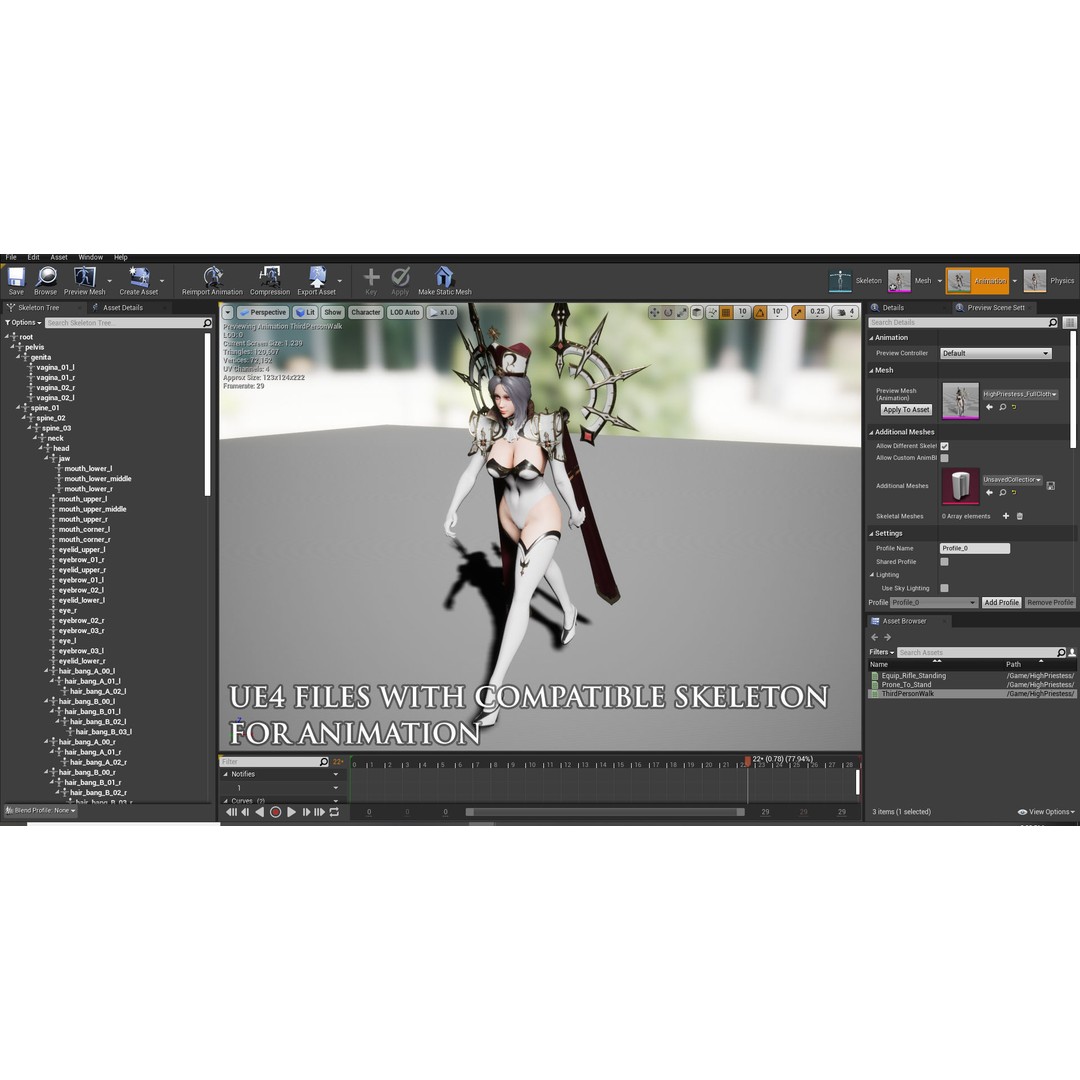Image resolution: width=1080 pixels, height=1080 pixels.
Task: Open the HighPriestess_FullCloth mesh dropdown
Action: (x=1020, y=394)
